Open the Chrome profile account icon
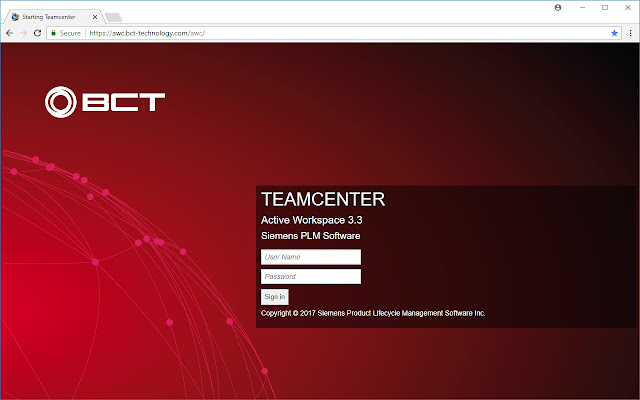Screen dimensions: 640x400 tap(558, 7)
